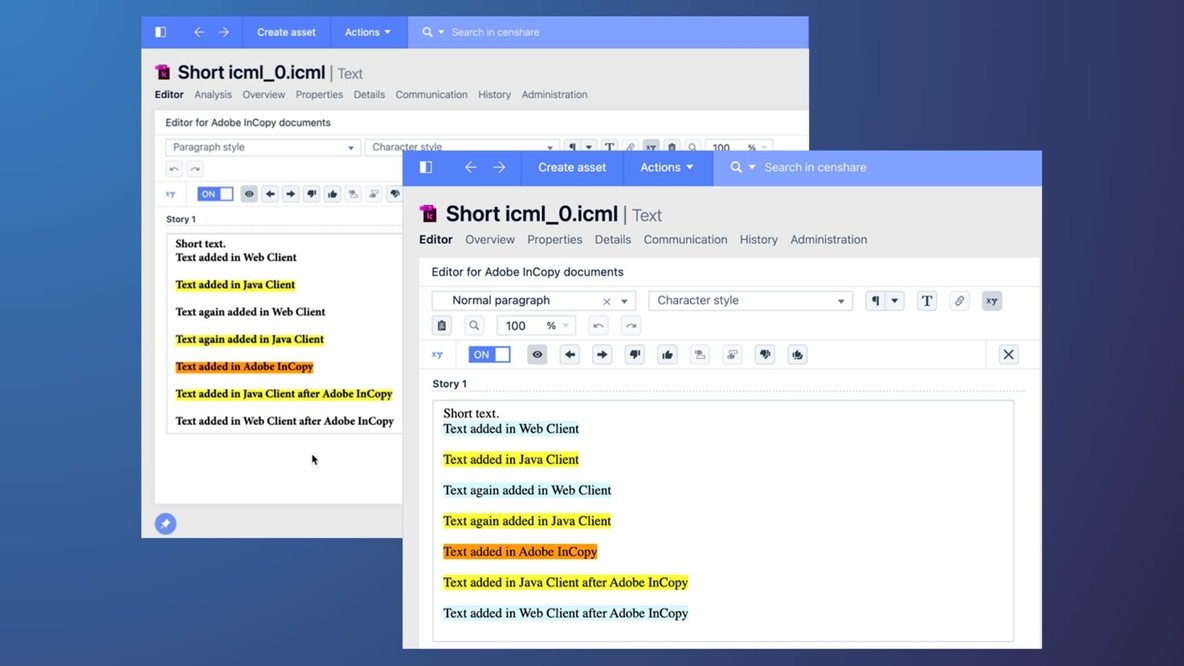Open search scope dropdown in front window
This screenshot has width=1184, height=666.
coord(751,167)
